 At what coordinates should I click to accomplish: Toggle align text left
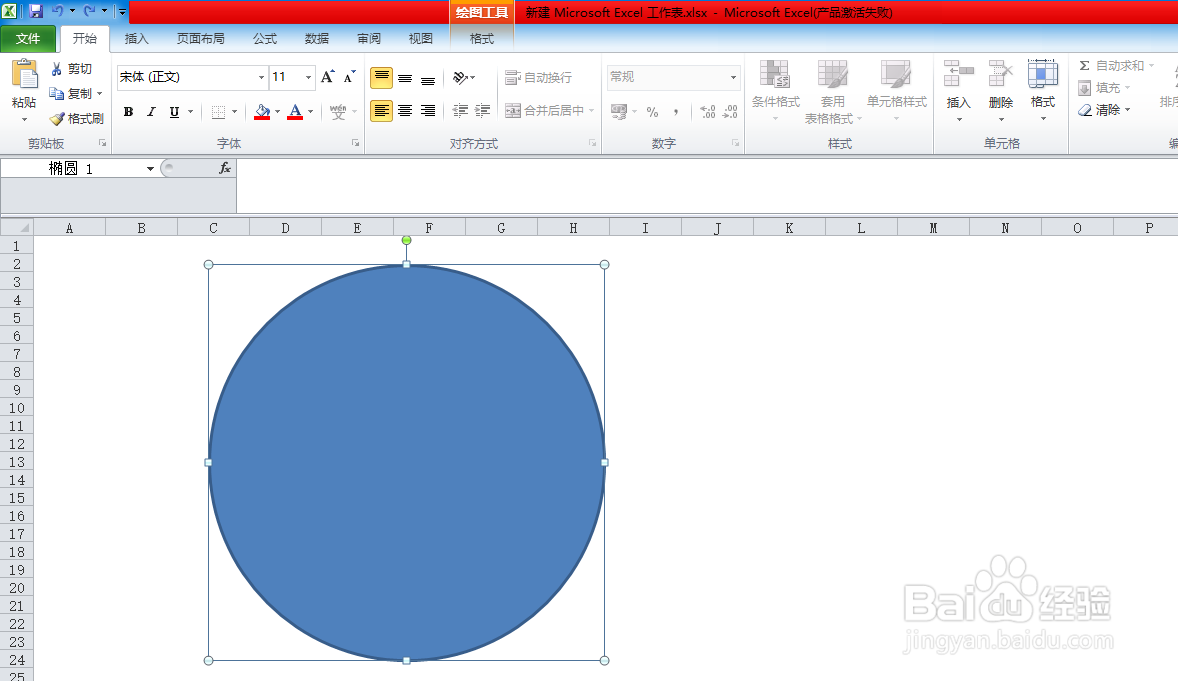(x=382, y=110)
